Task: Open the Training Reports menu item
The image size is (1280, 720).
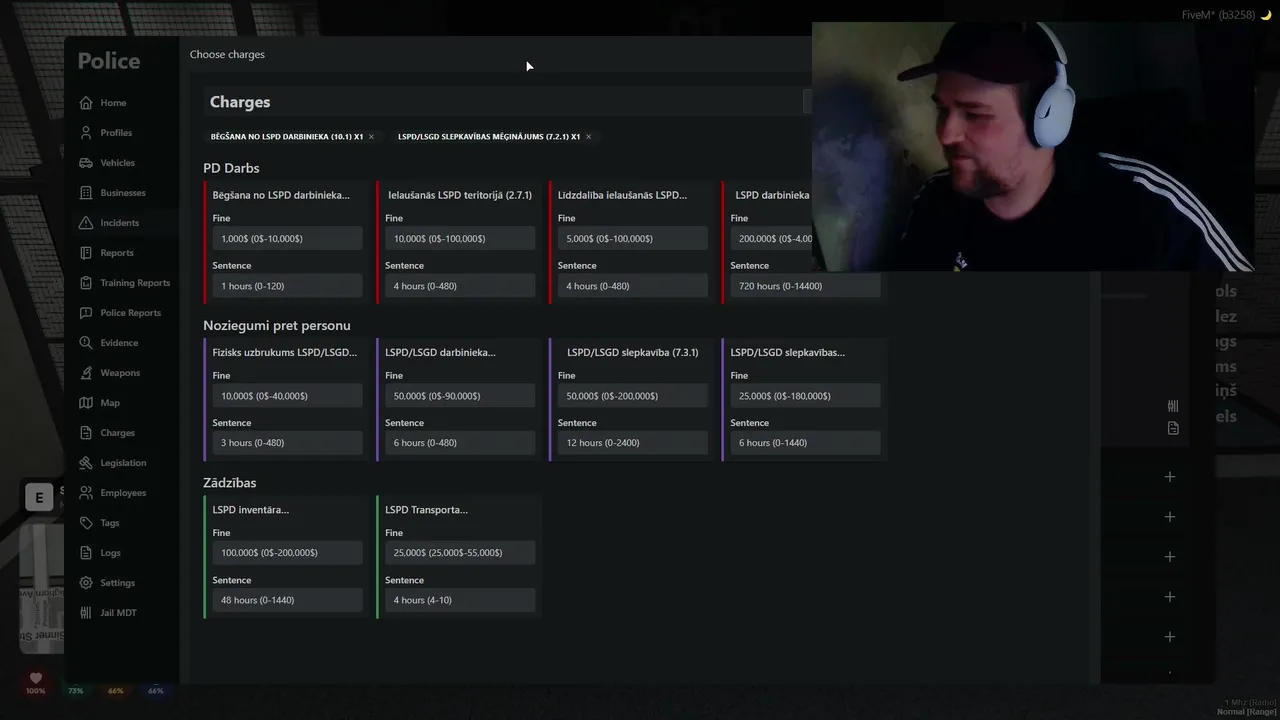Action: point(135,283)
